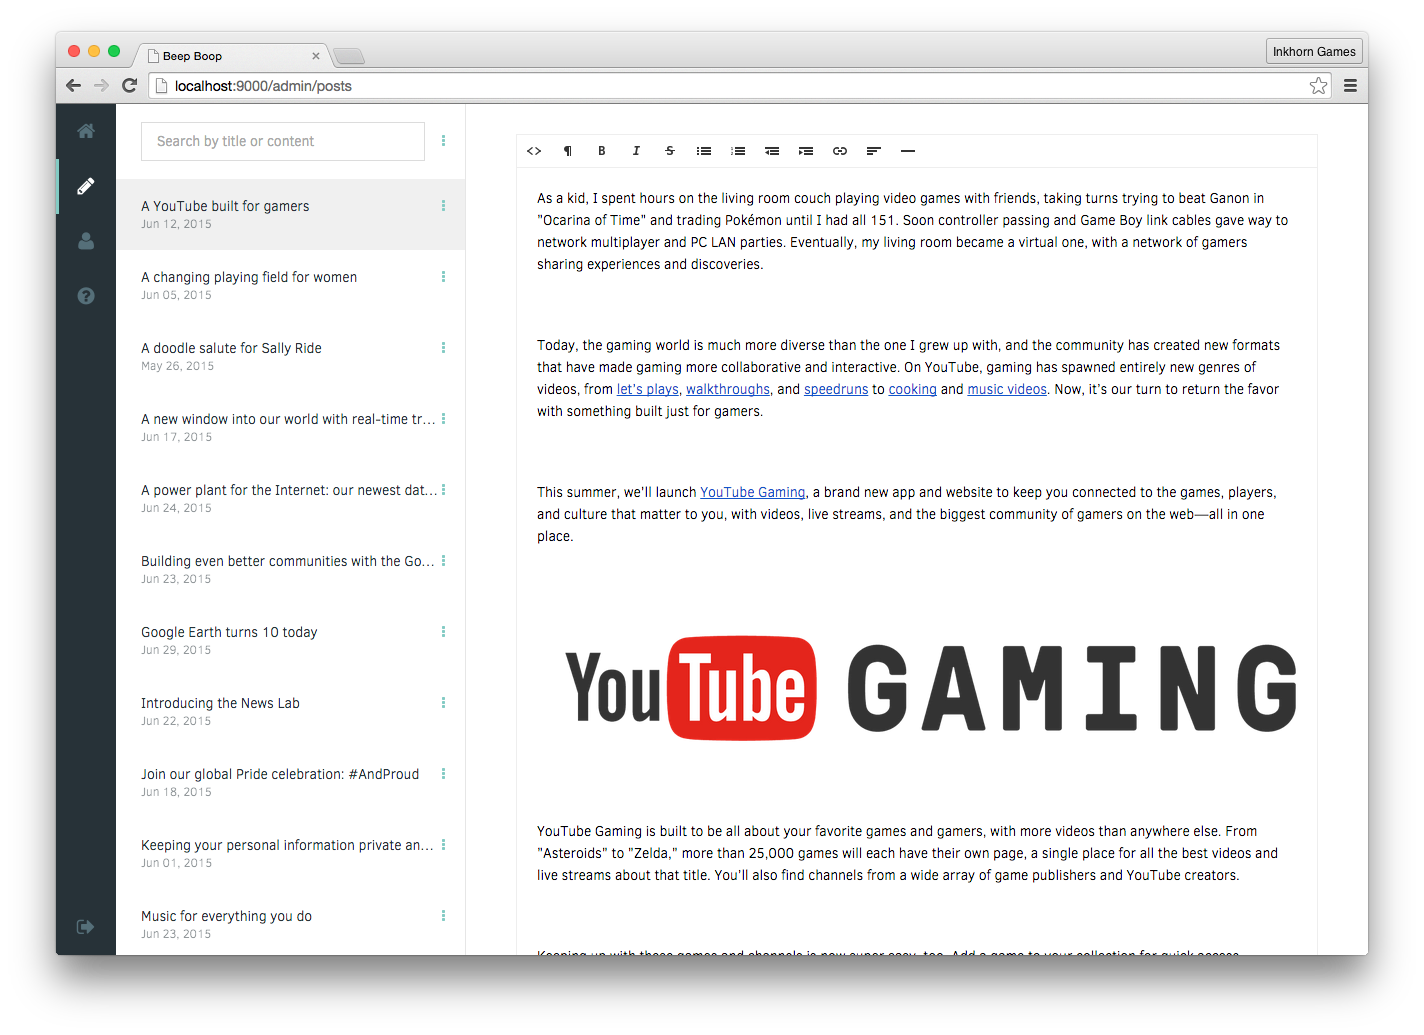Open the help question mark sidebar icon

pyautogui.click(x=86, y=296)
